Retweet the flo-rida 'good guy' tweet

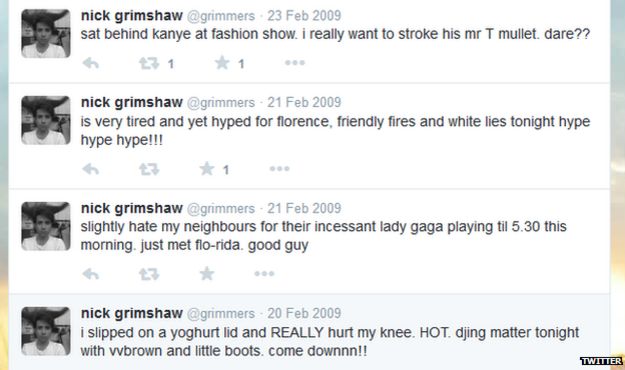[x=149, y=274]
